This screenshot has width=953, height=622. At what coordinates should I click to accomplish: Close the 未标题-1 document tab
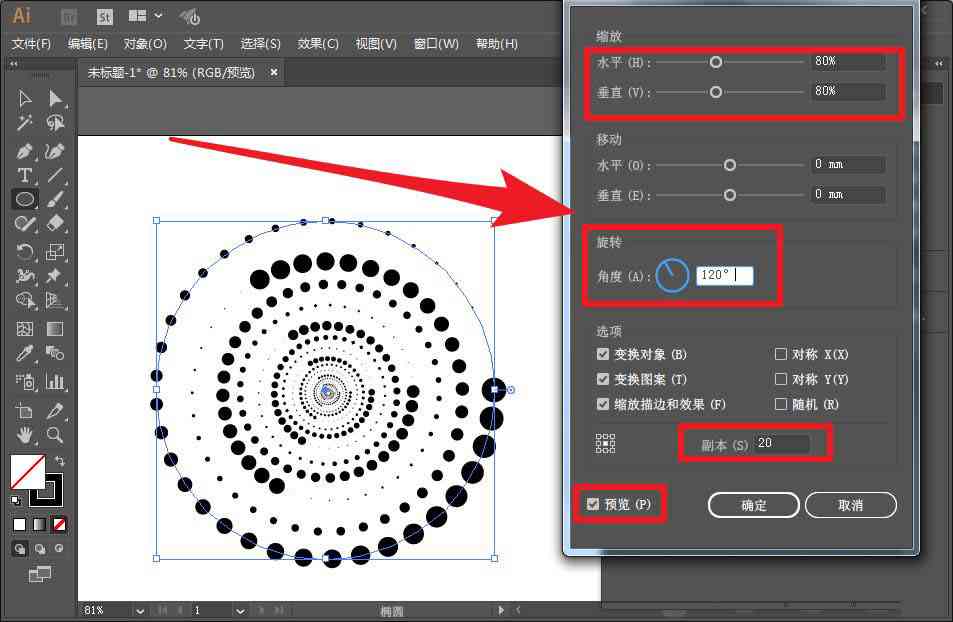(x=274, y=72)
